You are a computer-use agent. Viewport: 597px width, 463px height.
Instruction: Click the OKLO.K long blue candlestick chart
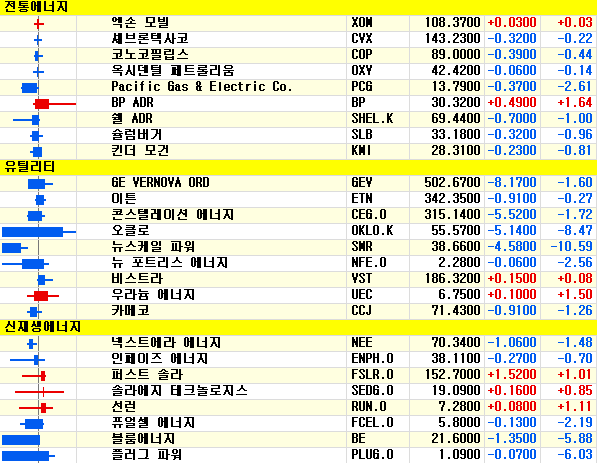pyautogui.click(x=38, y=232)
